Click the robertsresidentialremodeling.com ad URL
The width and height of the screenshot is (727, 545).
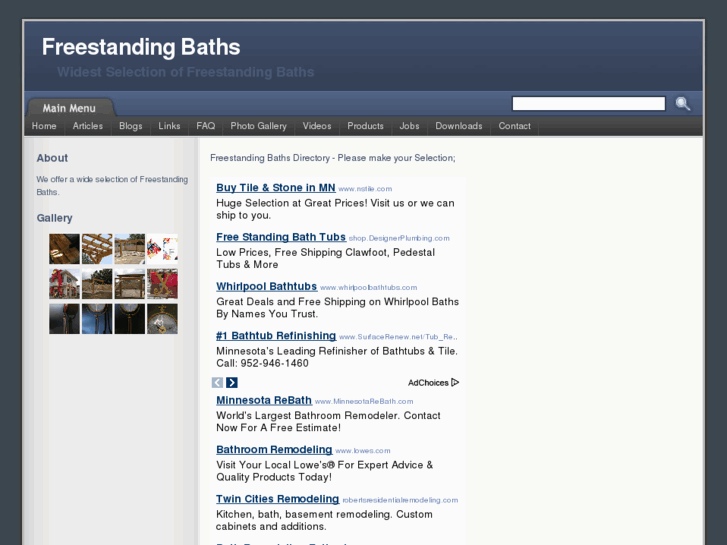click(x=400, y=500)
